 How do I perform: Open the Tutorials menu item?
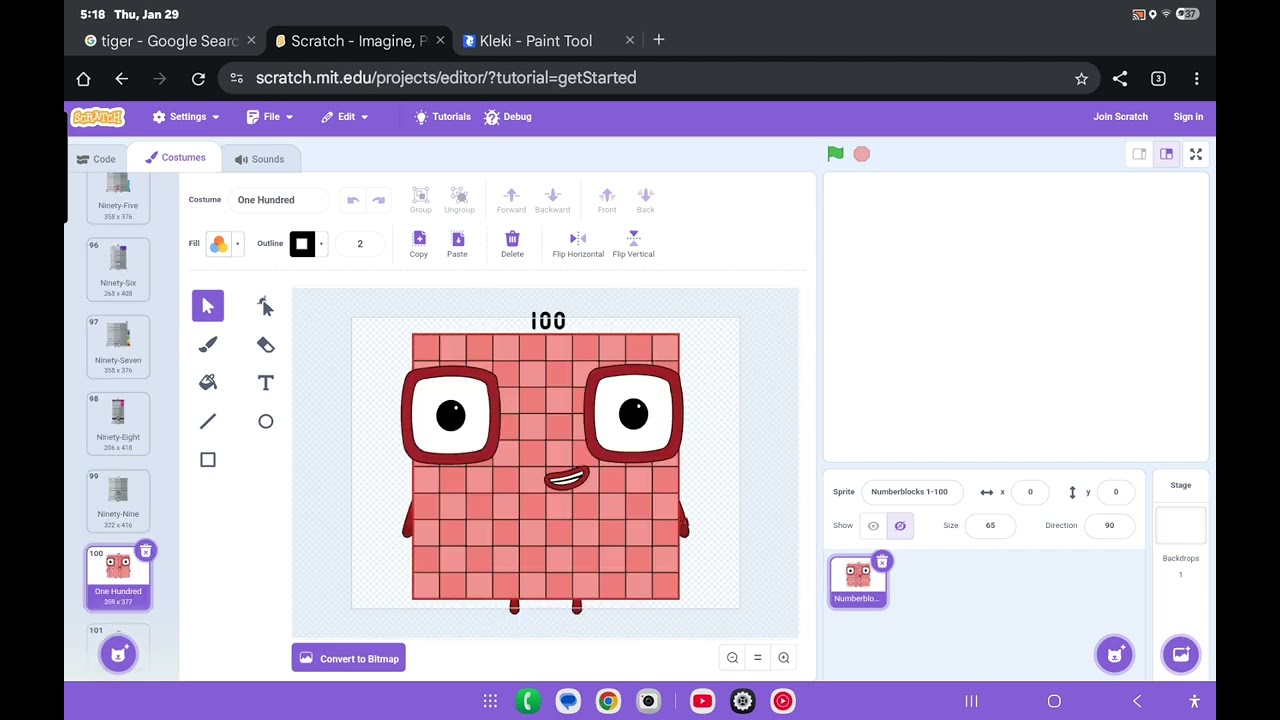(x=442, y=117)
